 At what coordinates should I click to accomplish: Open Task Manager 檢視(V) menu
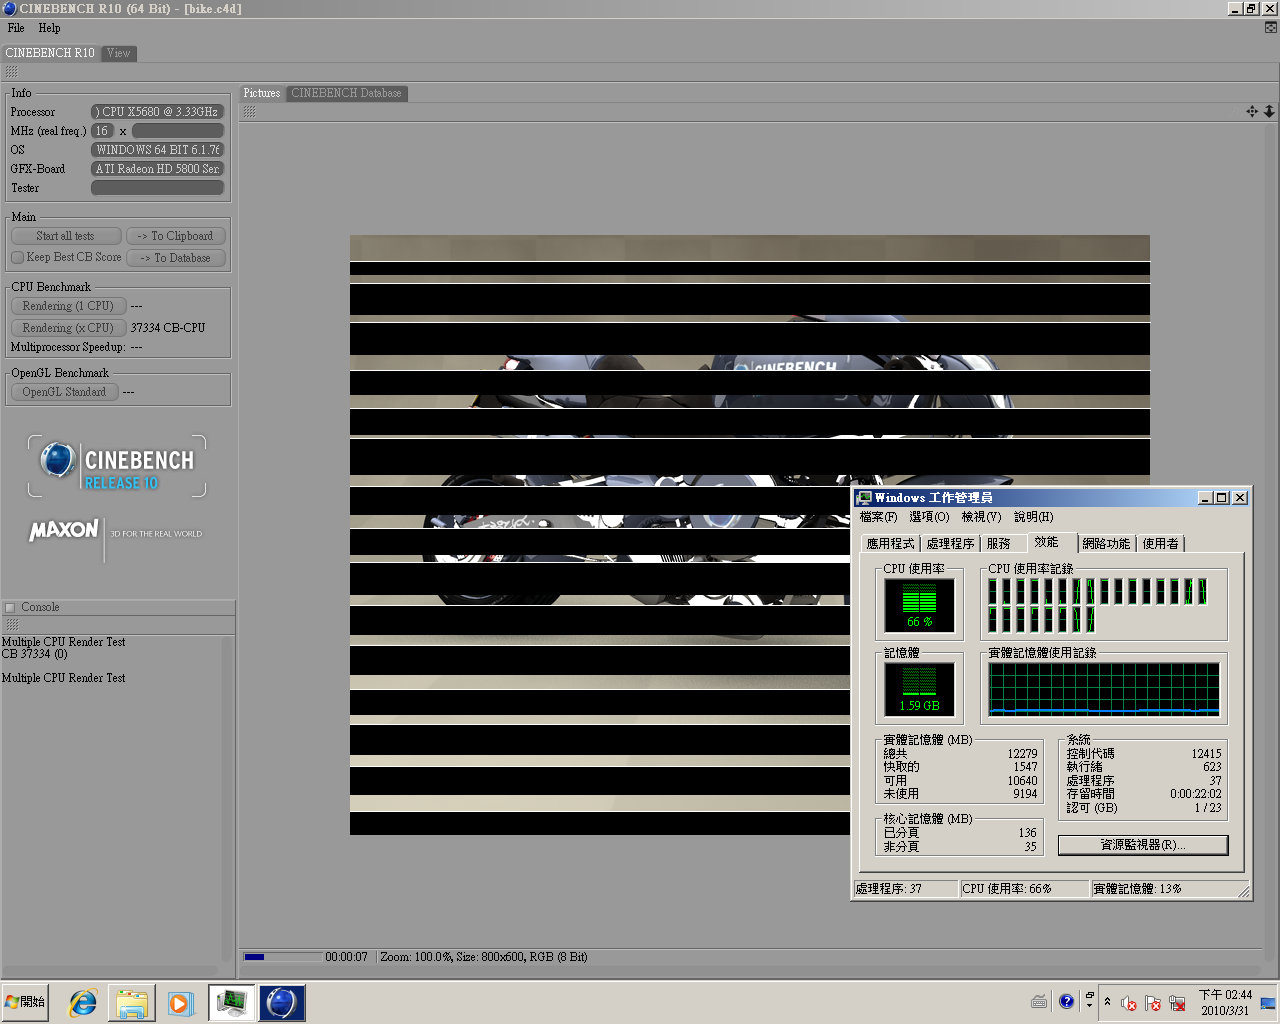click(981, 517)
